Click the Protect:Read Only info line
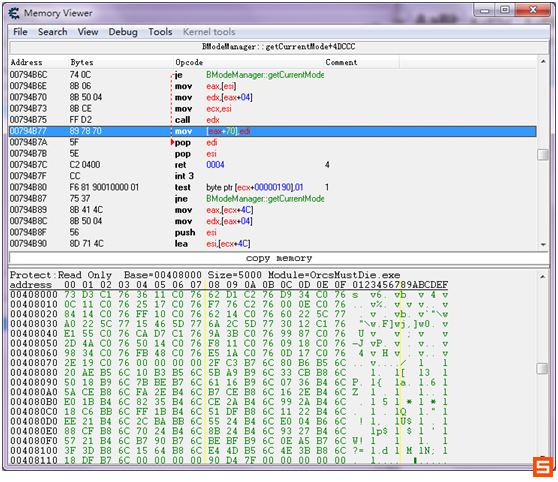Screen dimensions: 558x482 tap(205, 275)
